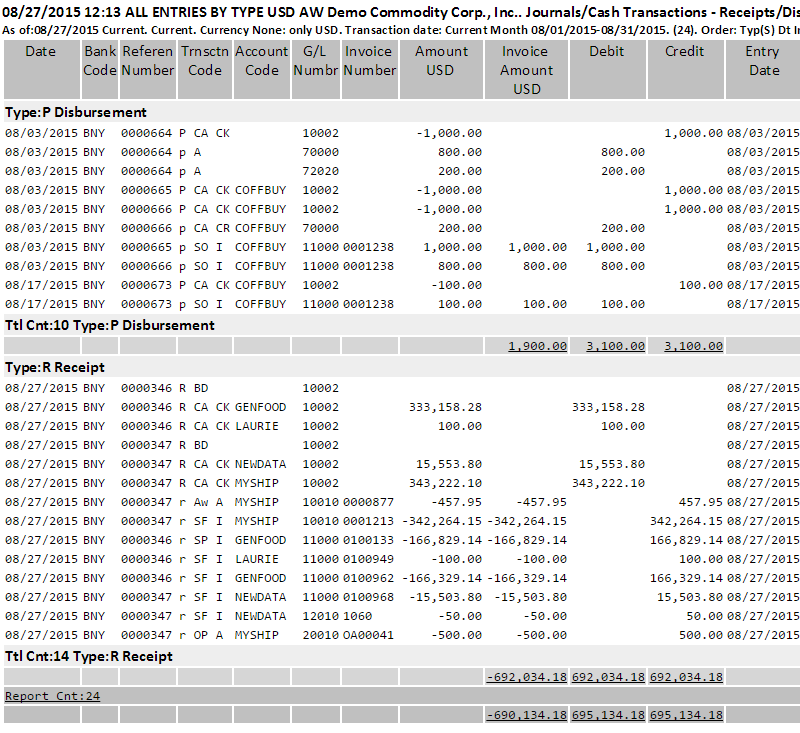Click the Invoice Amount USD column header
The width and height of the screenshot is (800, 733).
click(526, 70)
